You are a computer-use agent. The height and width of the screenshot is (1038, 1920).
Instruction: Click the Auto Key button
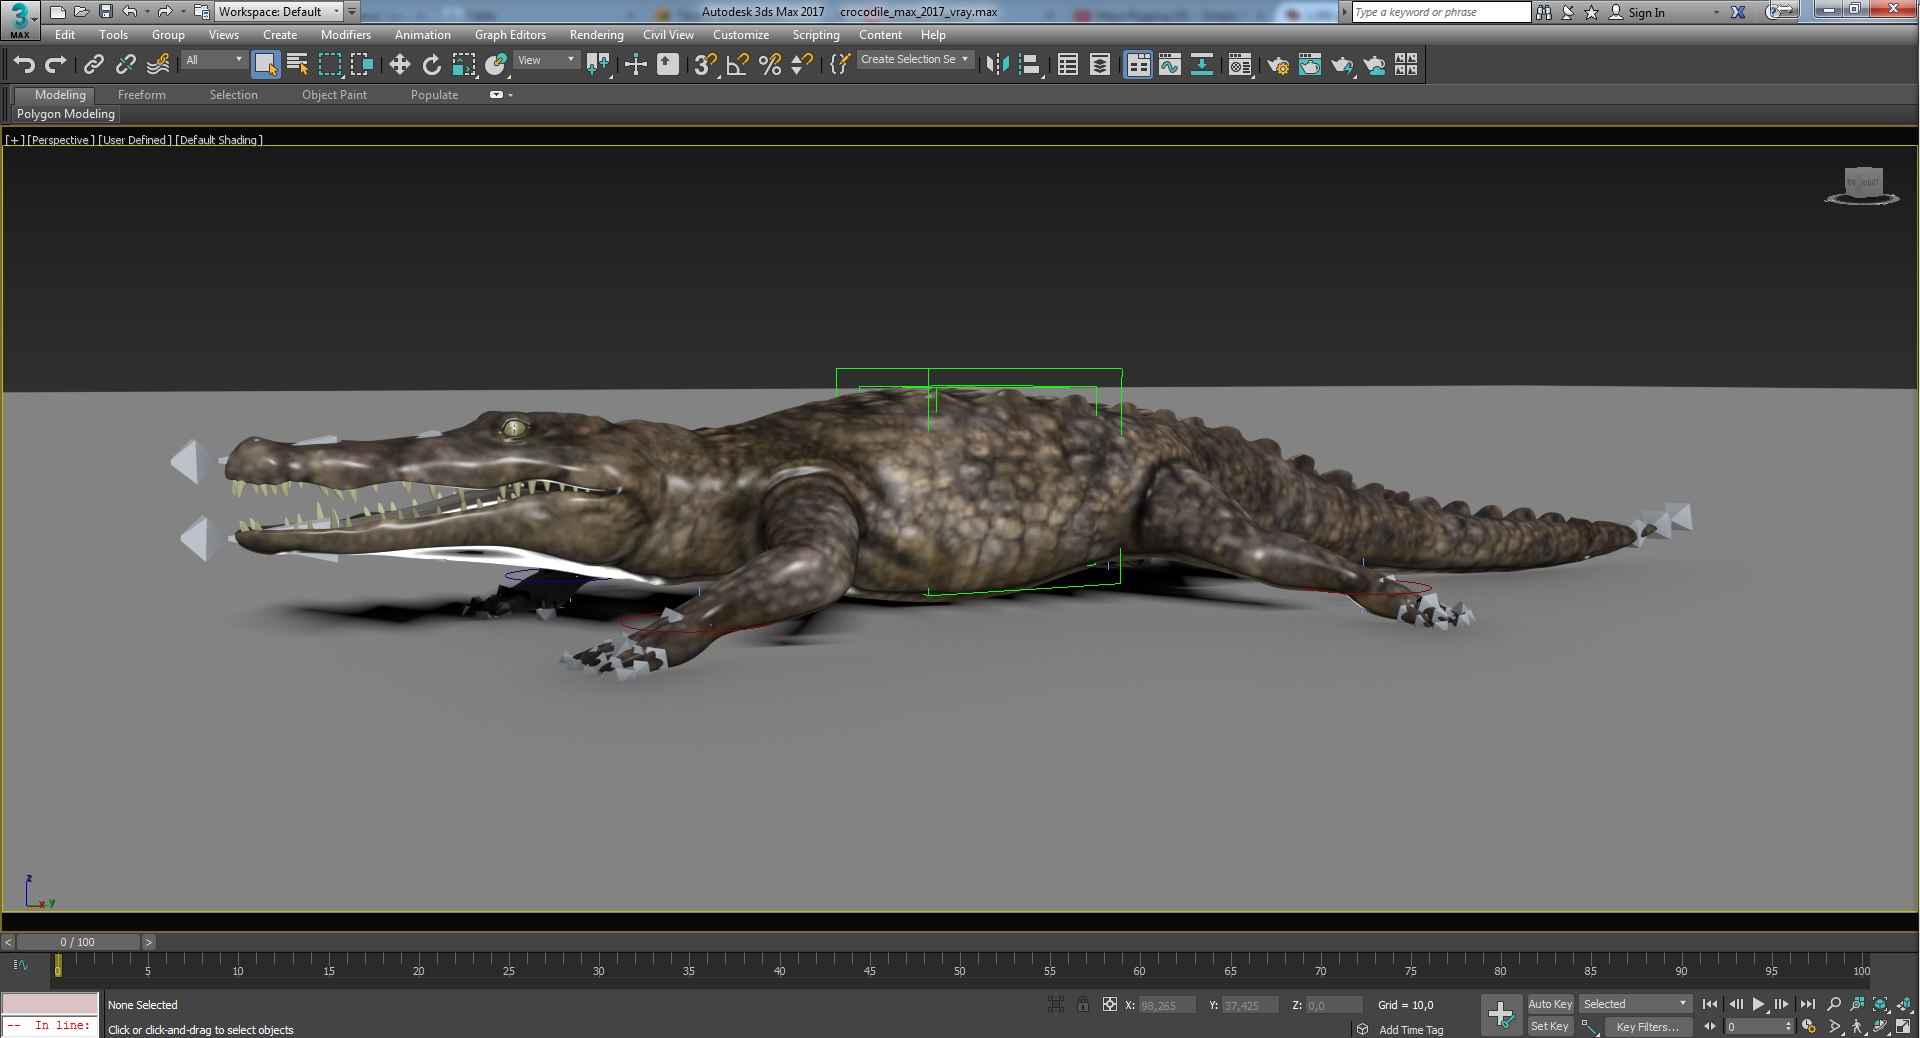tap(1550, 1004)
